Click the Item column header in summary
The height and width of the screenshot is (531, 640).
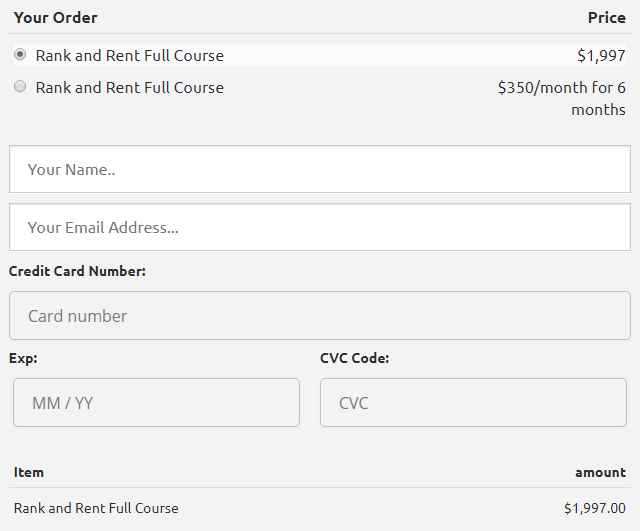29,472
